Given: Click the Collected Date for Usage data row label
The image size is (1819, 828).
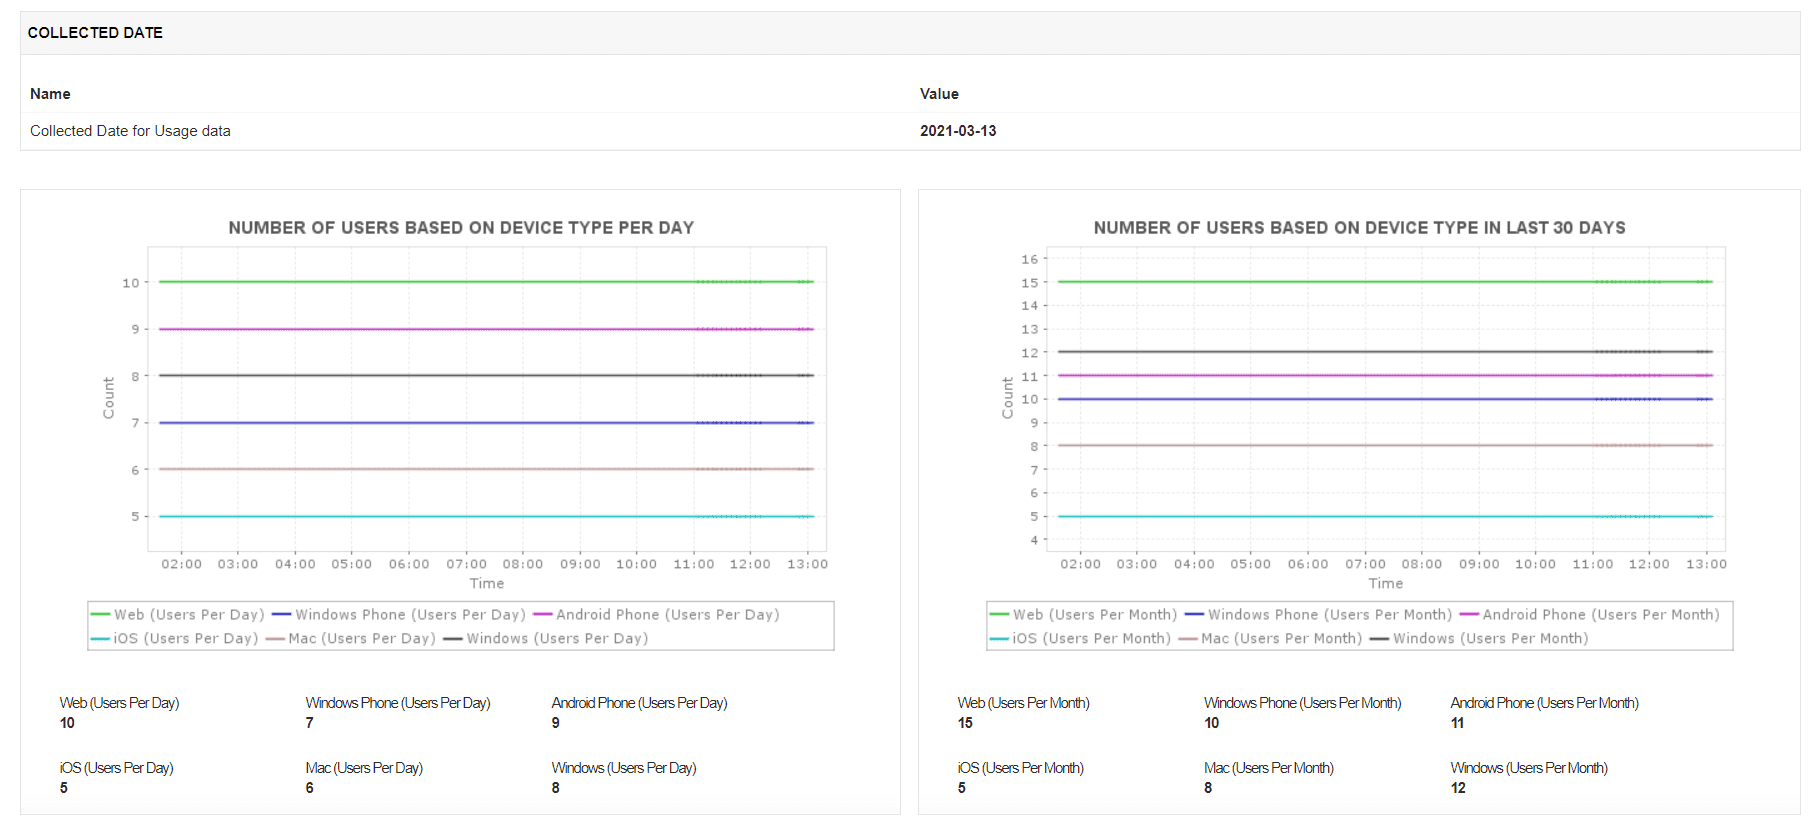Looking at the screenshot, I should tap(130, 131).
